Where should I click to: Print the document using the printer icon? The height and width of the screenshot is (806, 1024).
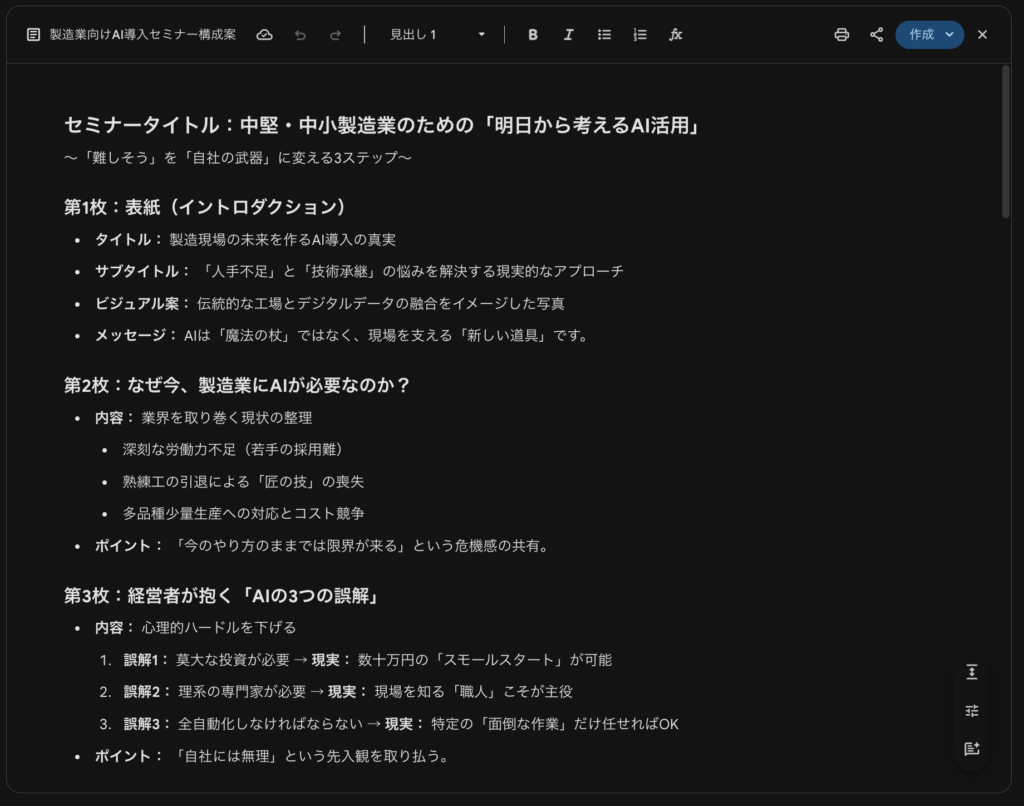(842, 34)
